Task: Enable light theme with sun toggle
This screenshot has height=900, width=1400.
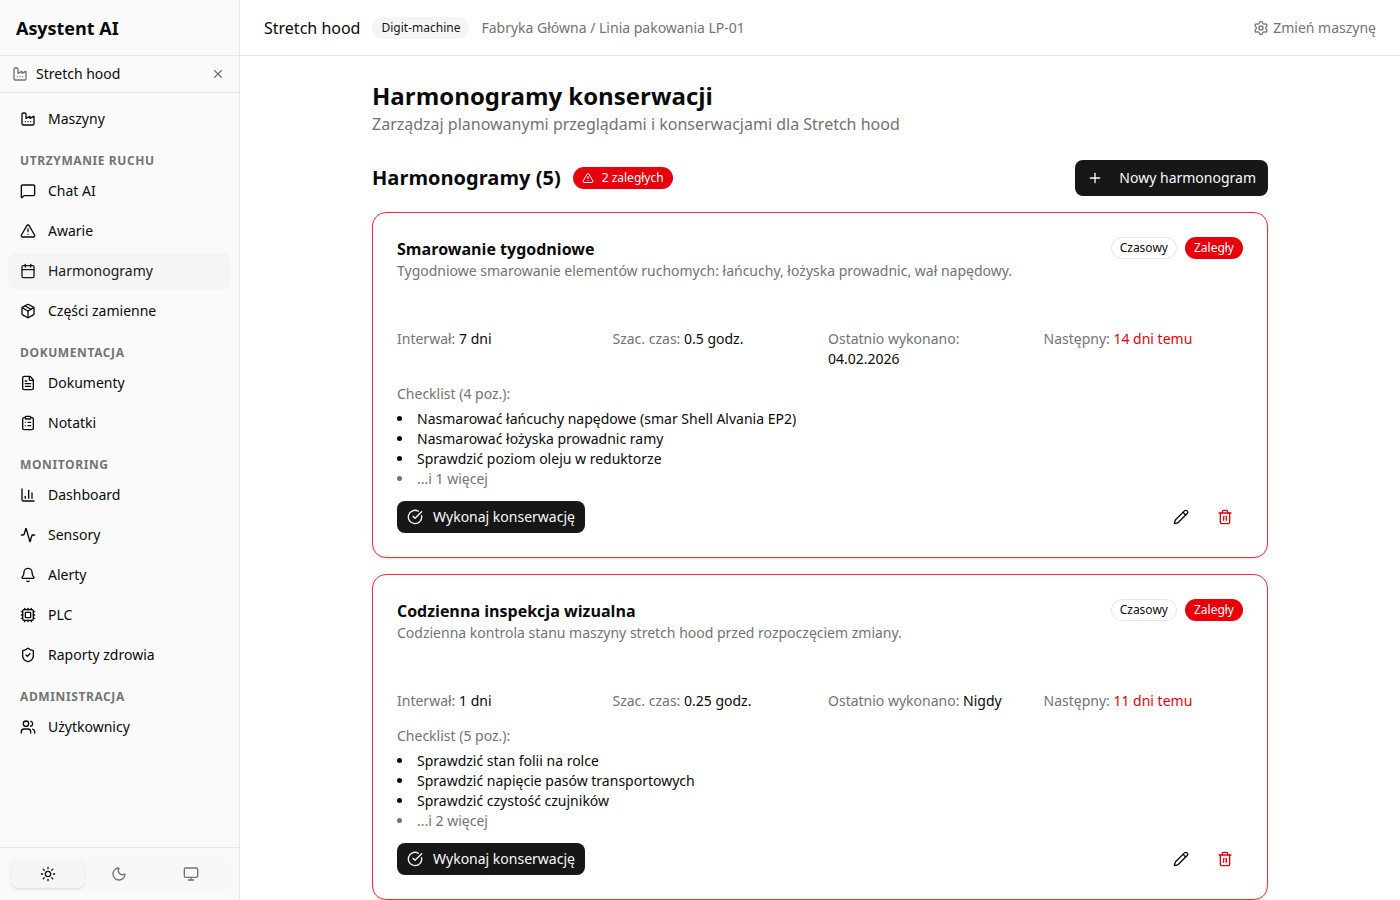Action: click(x=47, y=873)
